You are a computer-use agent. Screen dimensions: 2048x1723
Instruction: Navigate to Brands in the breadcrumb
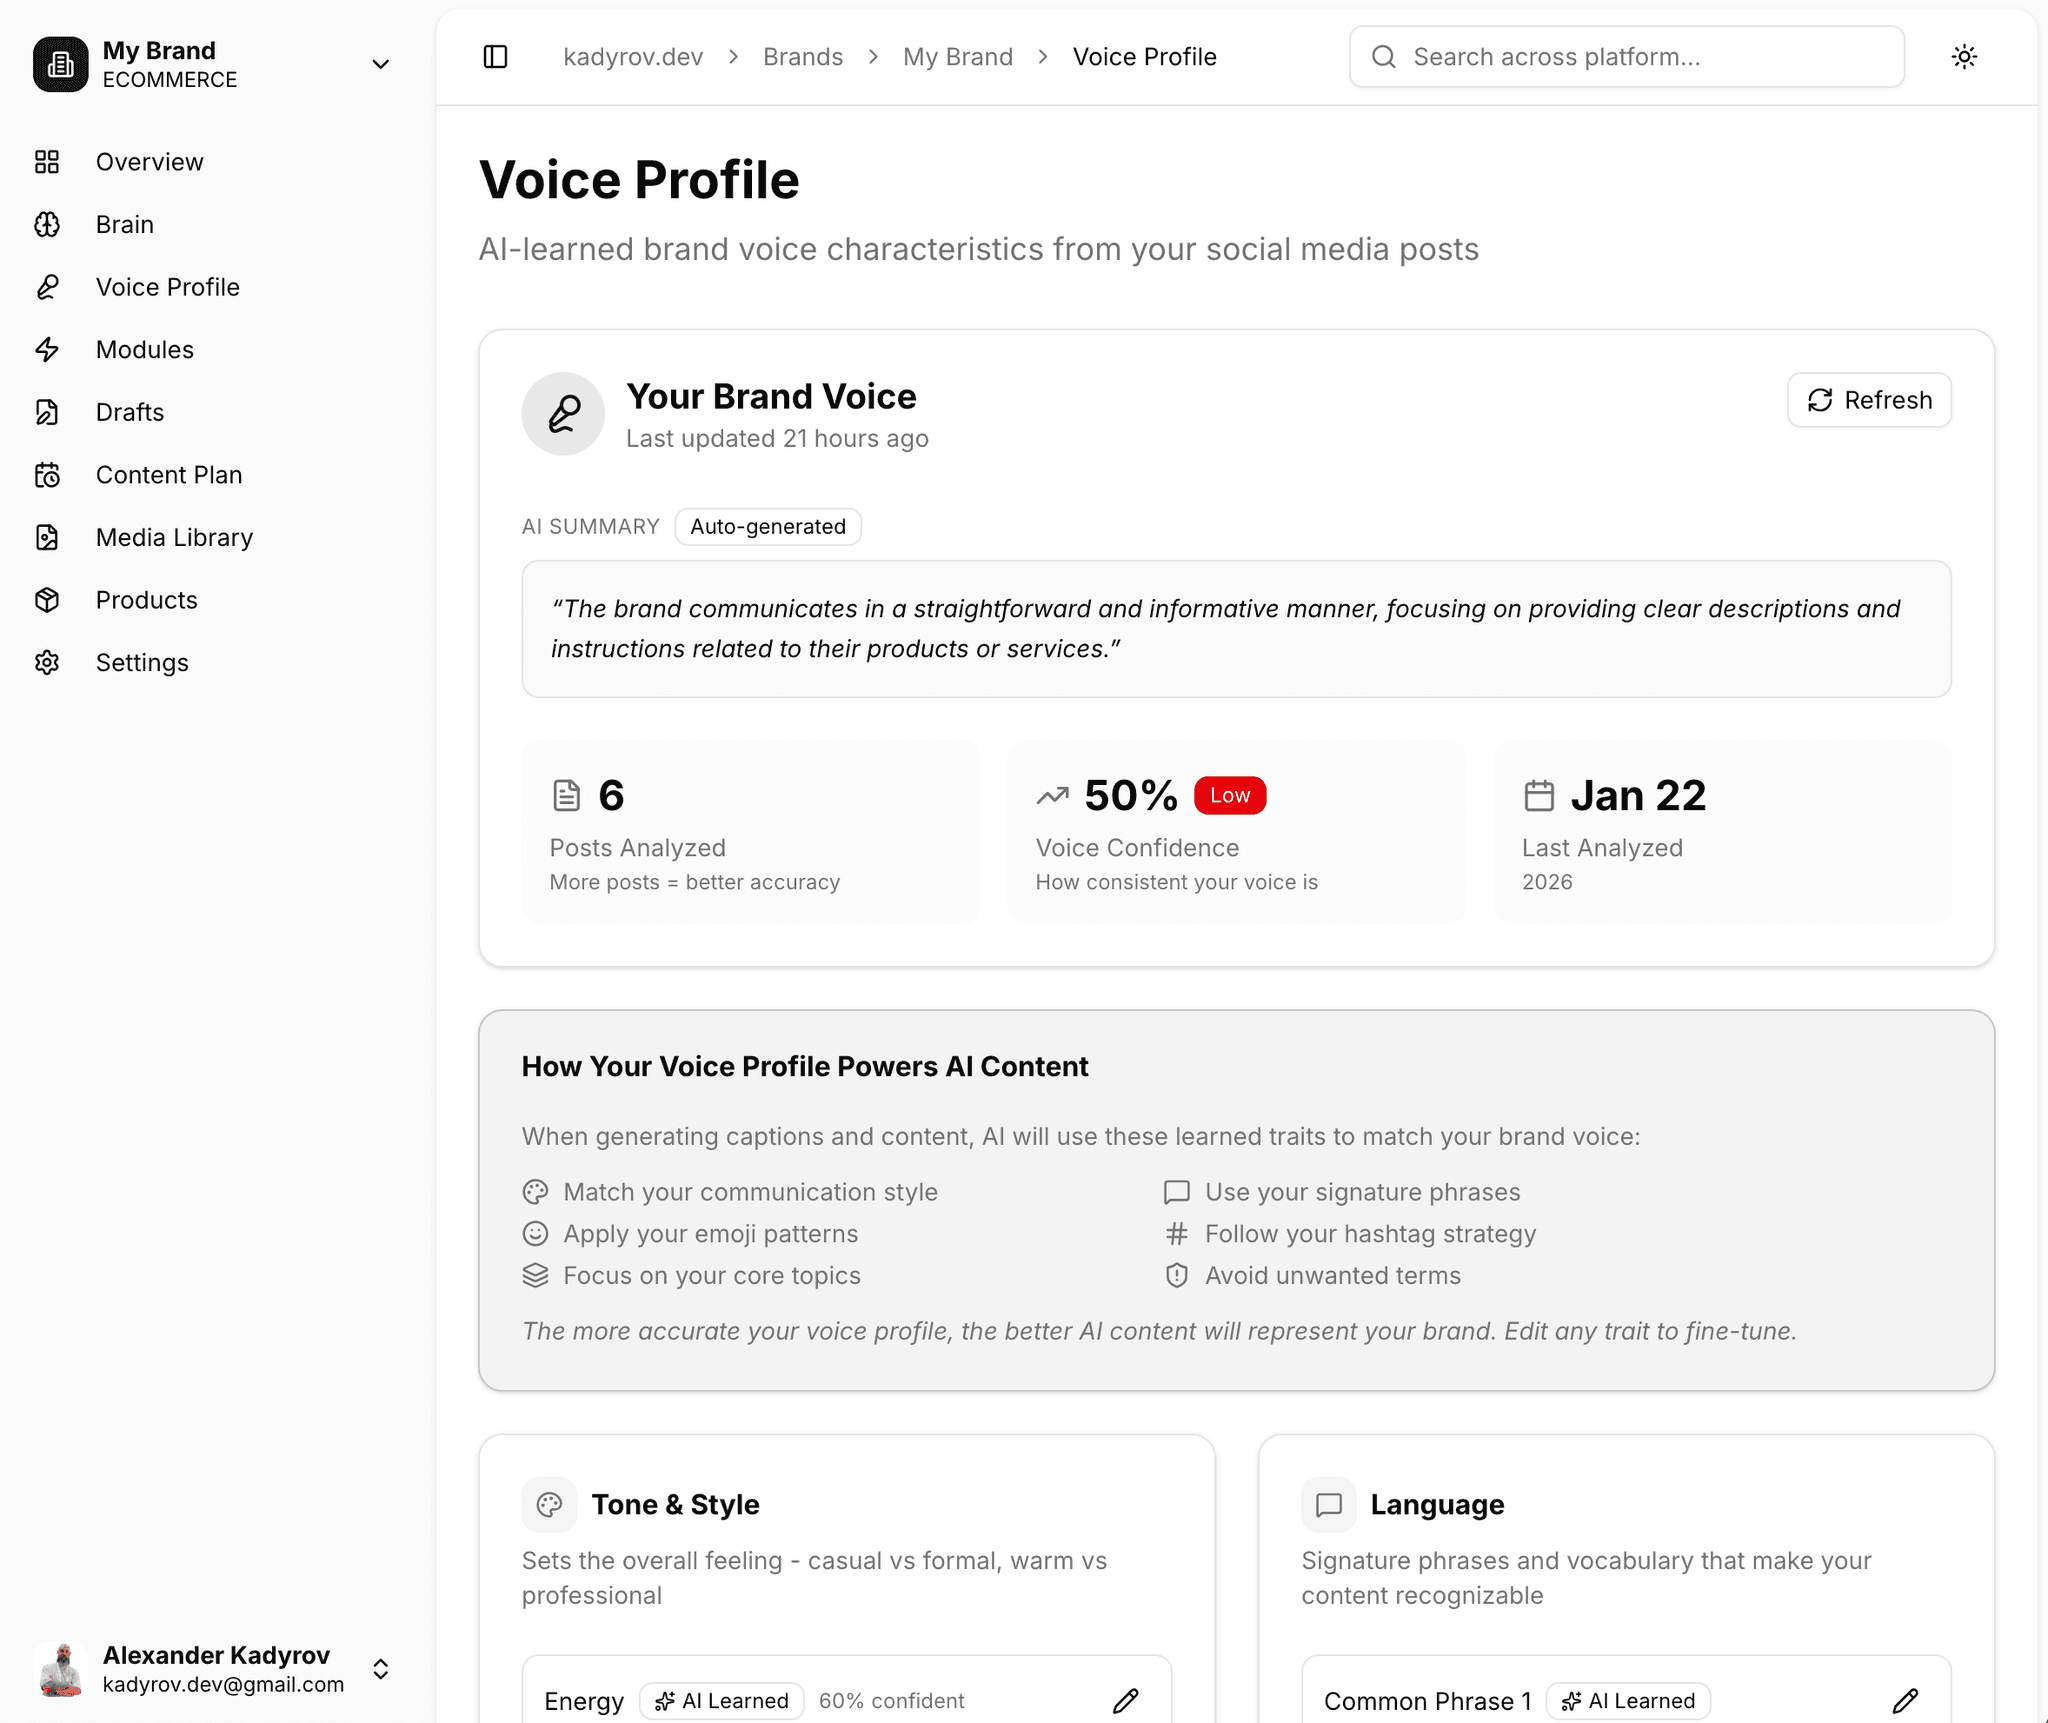pos(803,57)
